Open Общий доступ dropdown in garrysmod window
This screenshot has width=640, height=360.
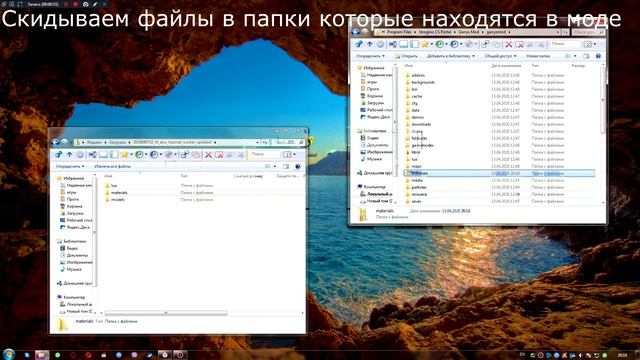pyautogui.click(x=500, y=56)
